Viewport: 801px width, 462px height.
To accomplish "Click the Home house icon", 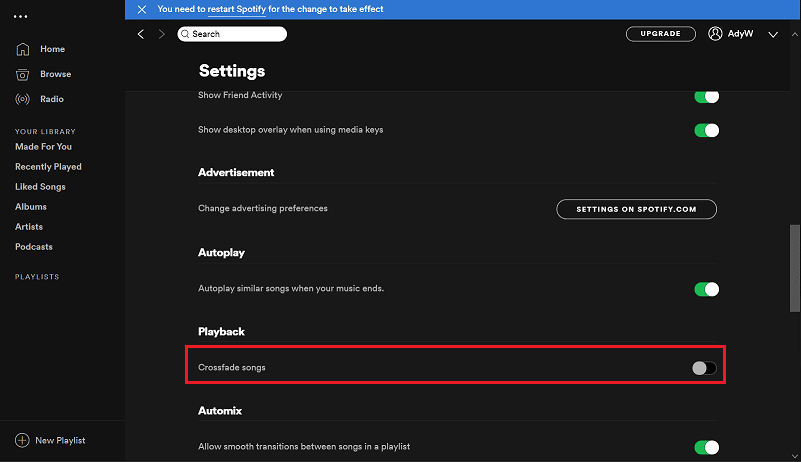I will coord(22,49).
